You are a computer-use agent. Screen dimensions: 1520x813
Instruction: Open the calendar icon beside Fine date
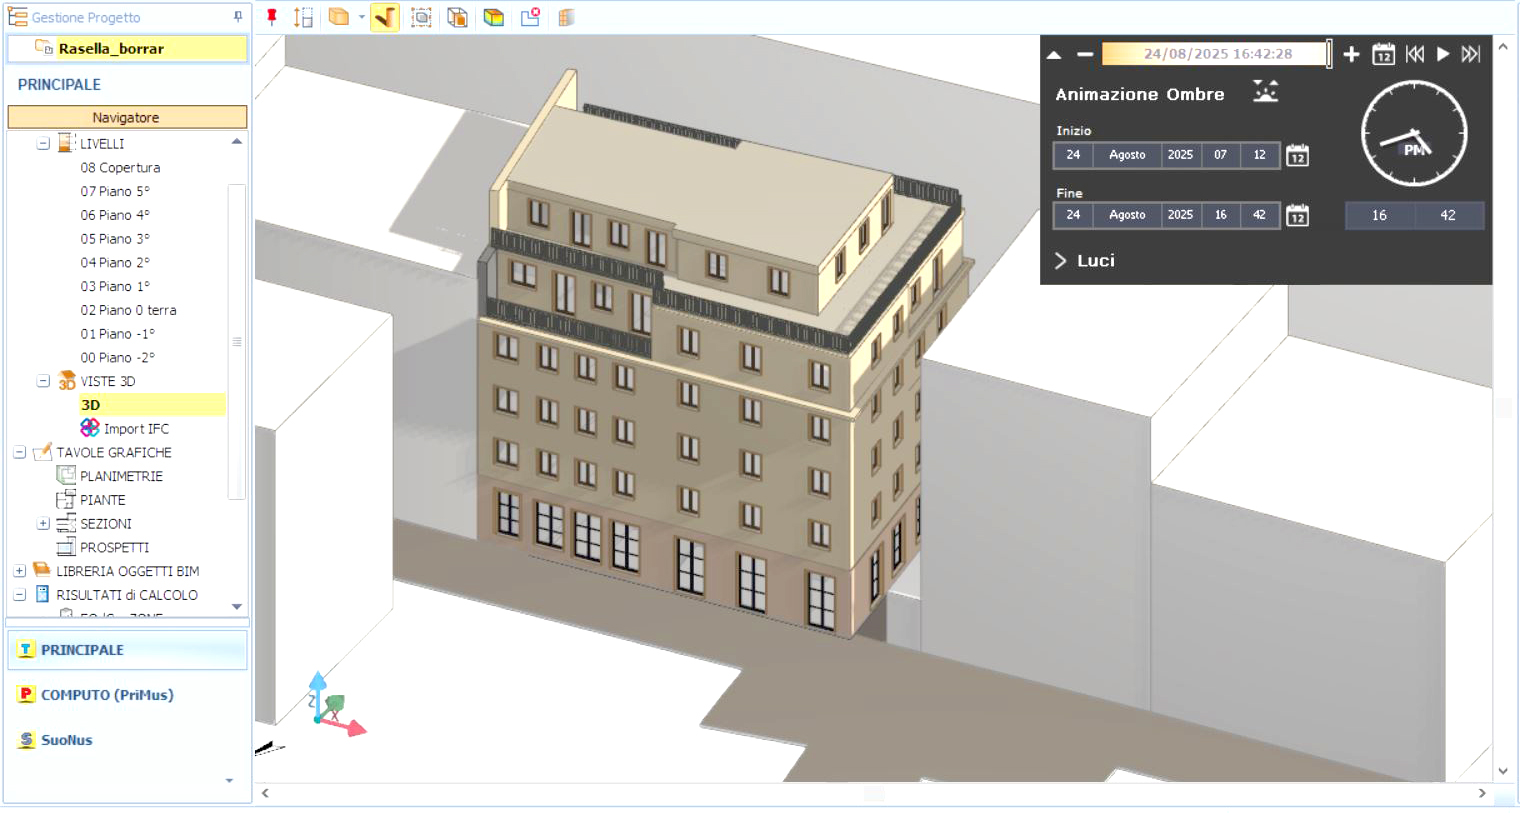[x=1297, y=215]
